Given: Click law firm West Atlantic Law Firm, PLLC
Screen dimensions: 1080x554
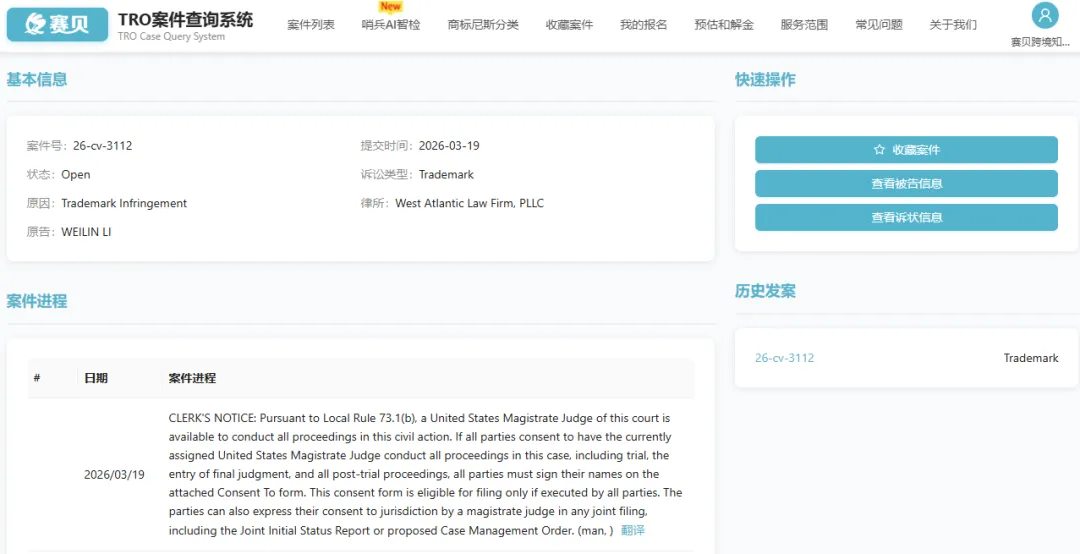Looking at the screenshot, I should point(470,203).
